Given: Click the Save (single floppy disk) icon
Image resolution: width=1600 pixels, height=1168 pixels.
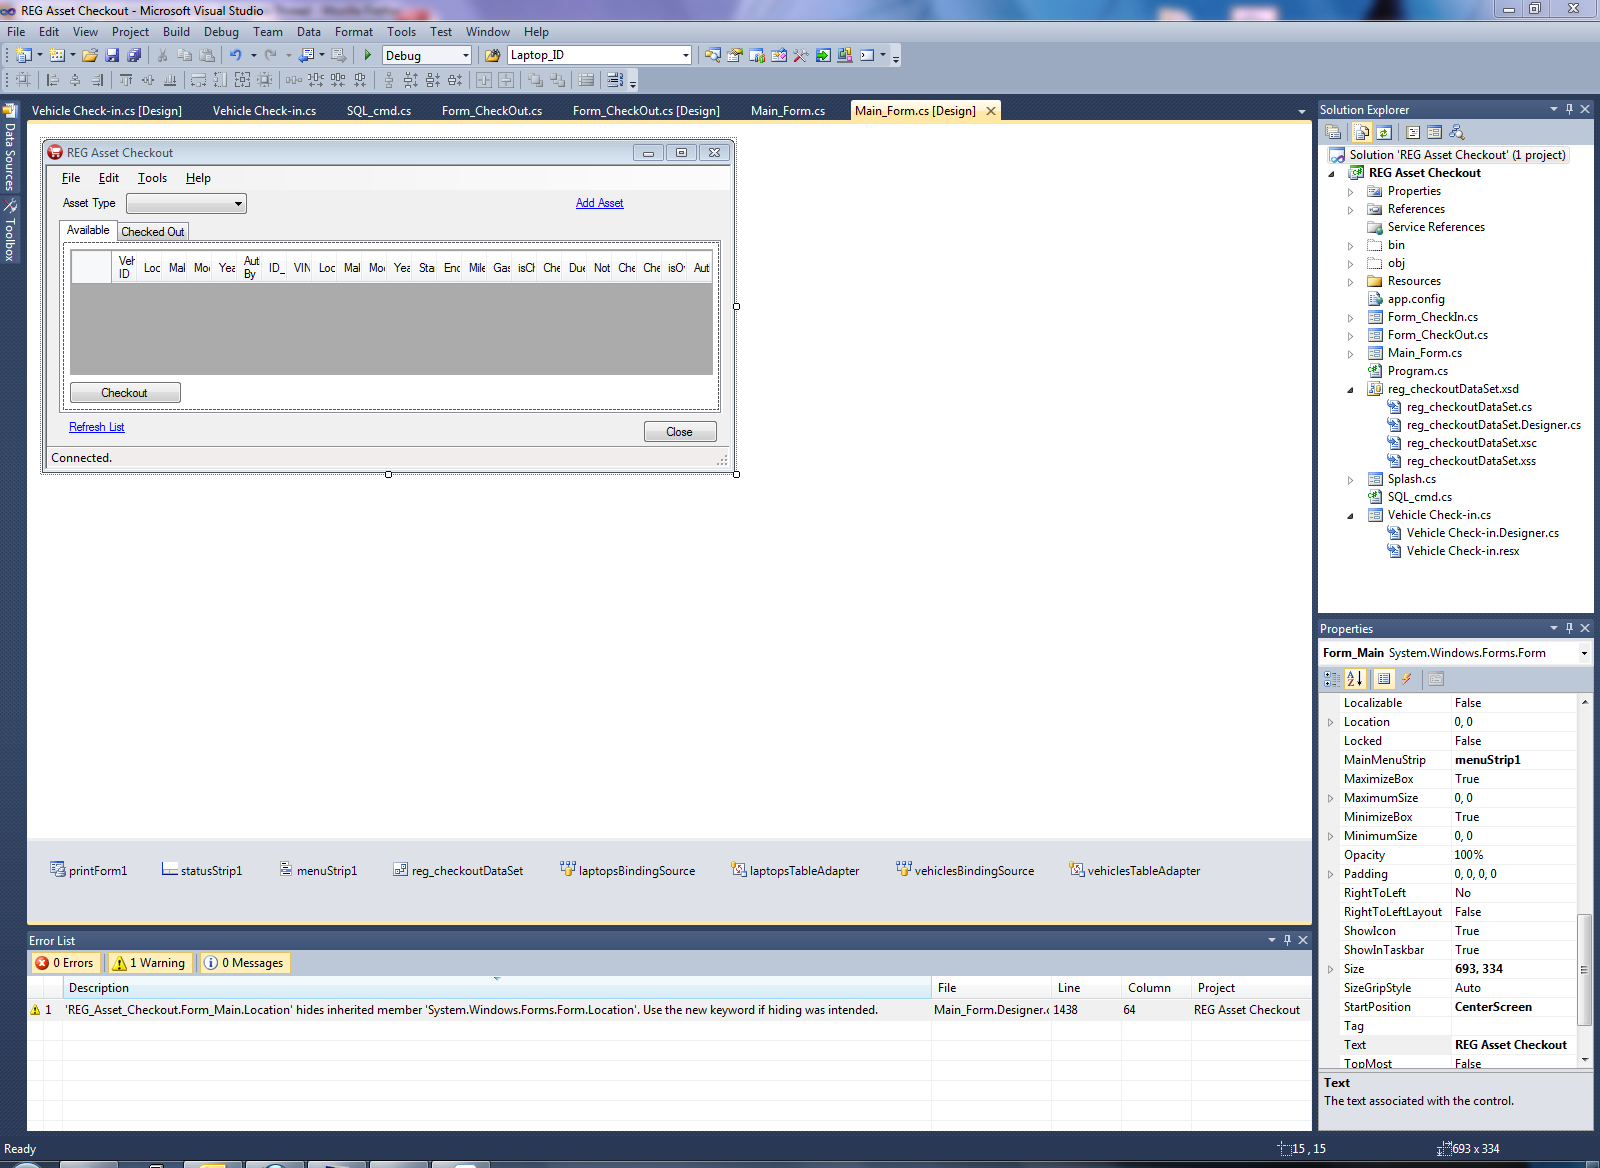Looking at the screenshot, I should [x=112, y=55].
